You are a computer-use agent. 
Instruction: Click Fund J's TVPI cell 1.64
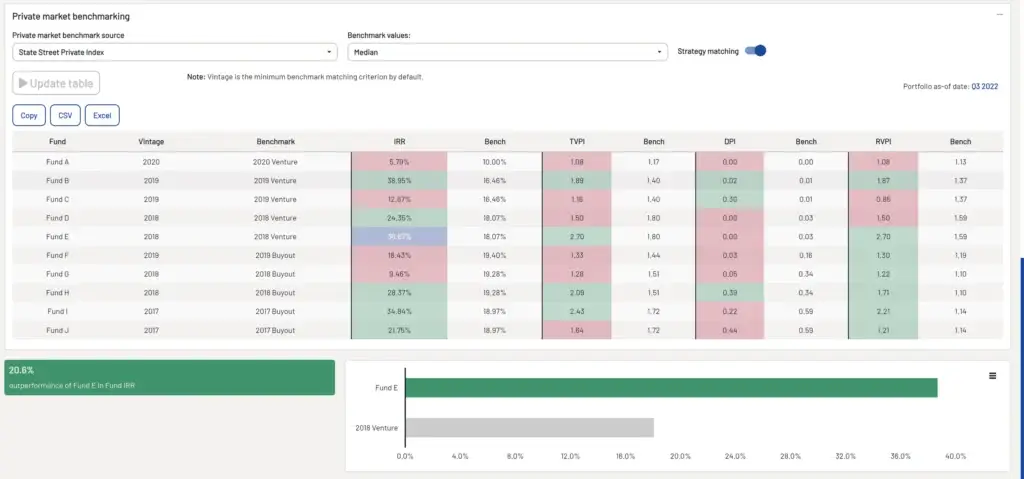[577, 331]
